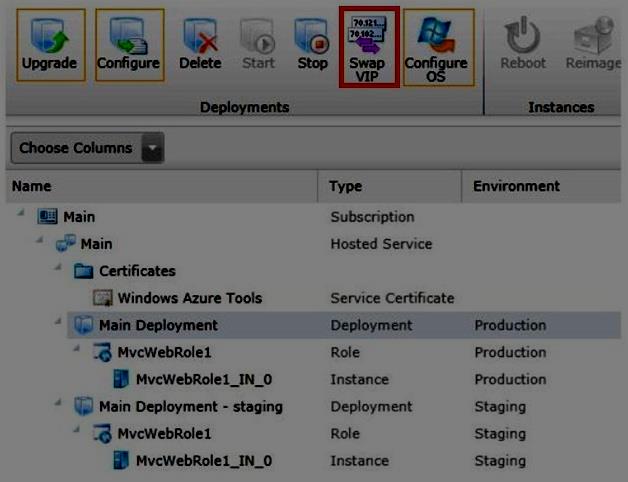Select the Main hosted service row

[x=314, y=244]
